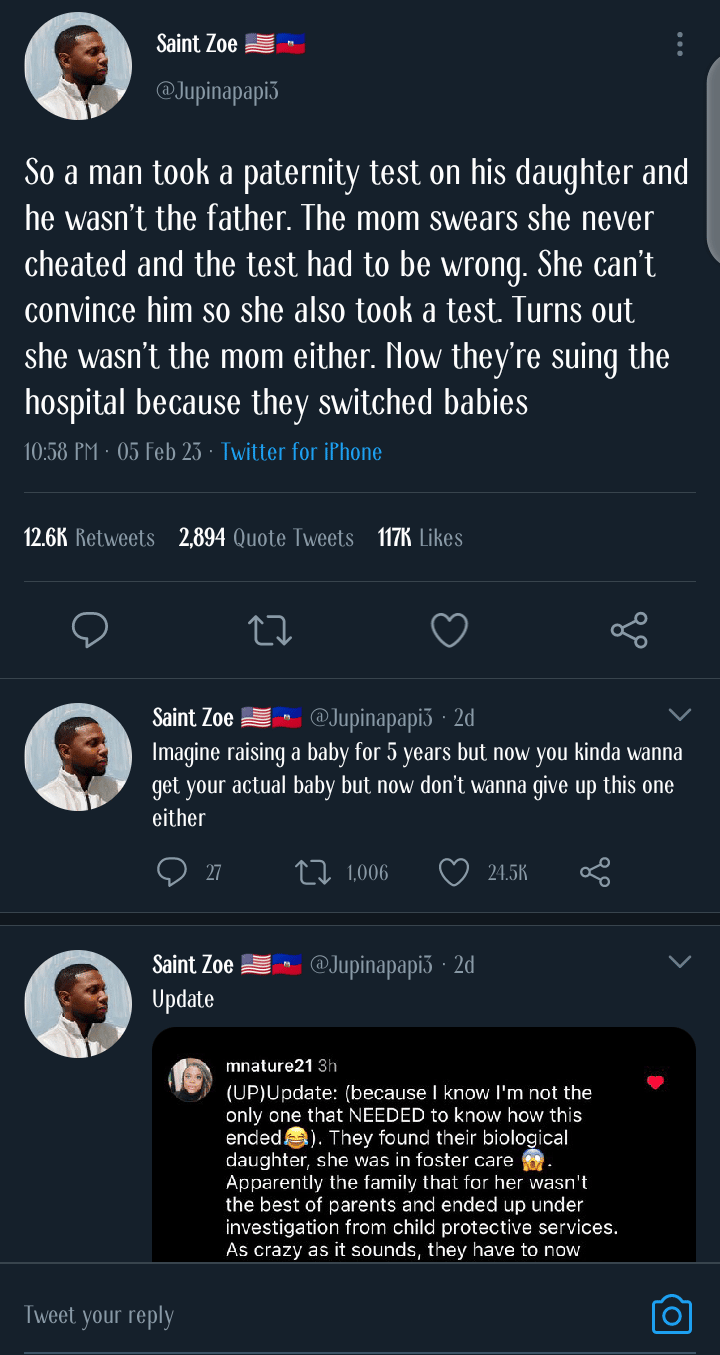Type in the "Tweet your reply" field
720x1355 pixels.
click(x=300, y=1315)
